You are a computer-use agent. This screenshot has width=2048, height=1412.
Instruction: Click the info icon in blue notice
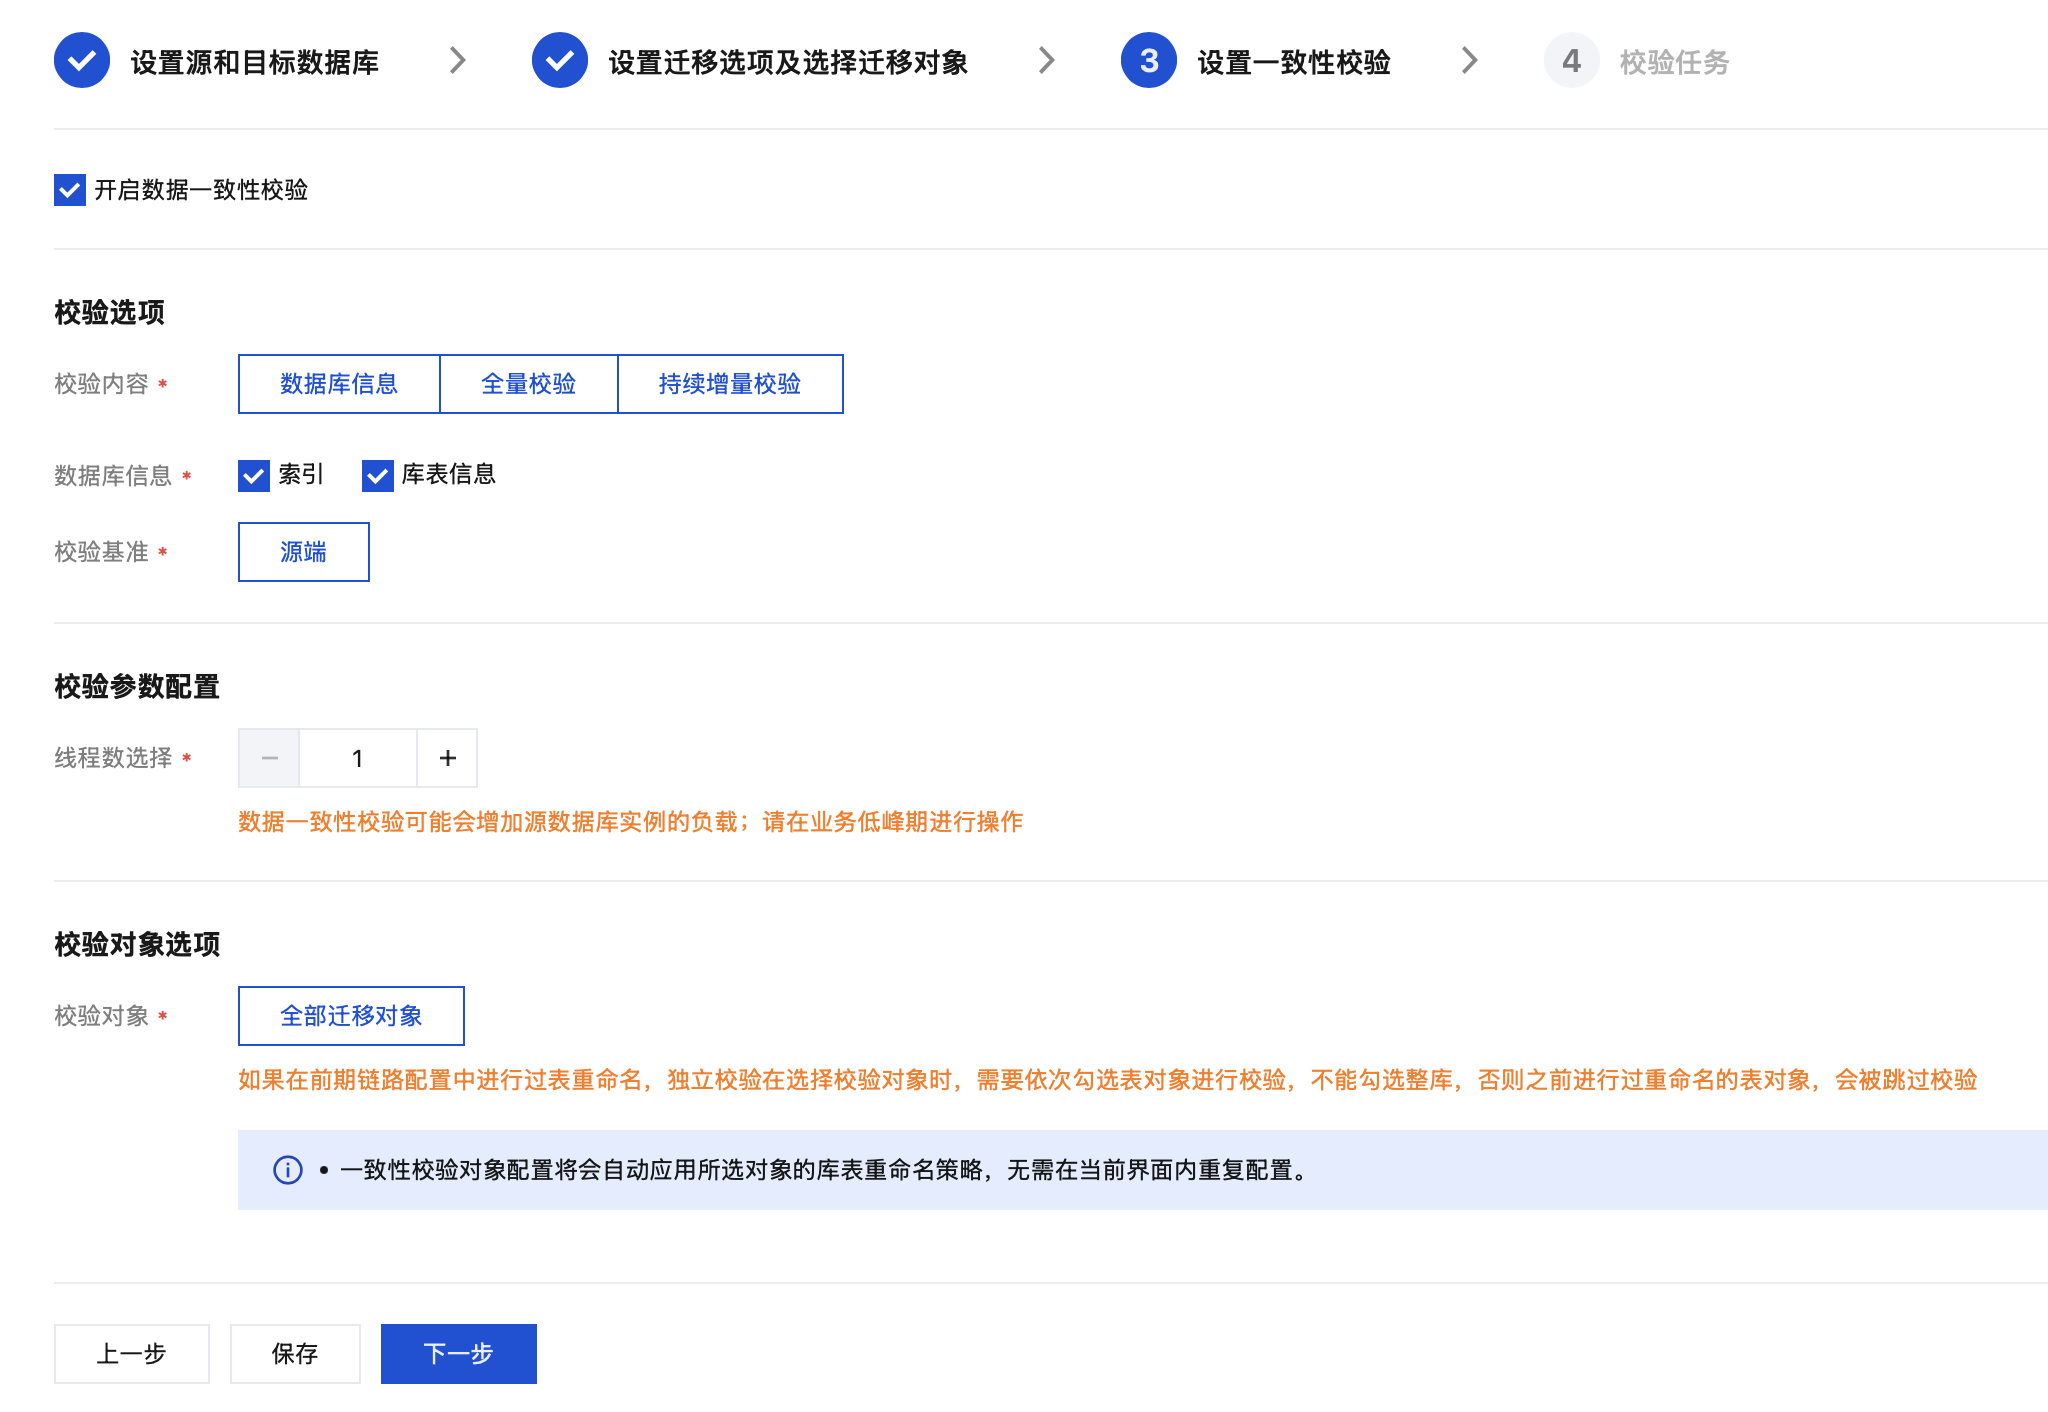288,1170
